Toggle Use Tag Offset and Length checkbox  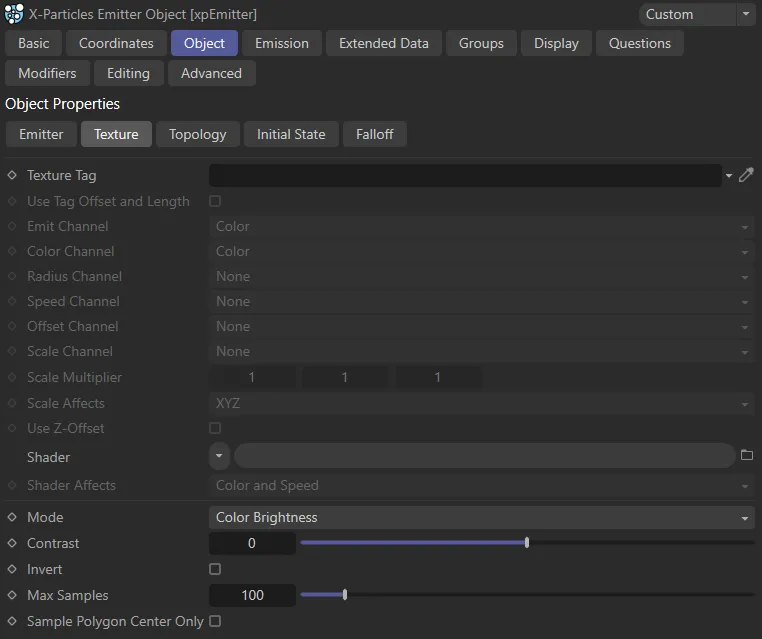coord(215,201)
